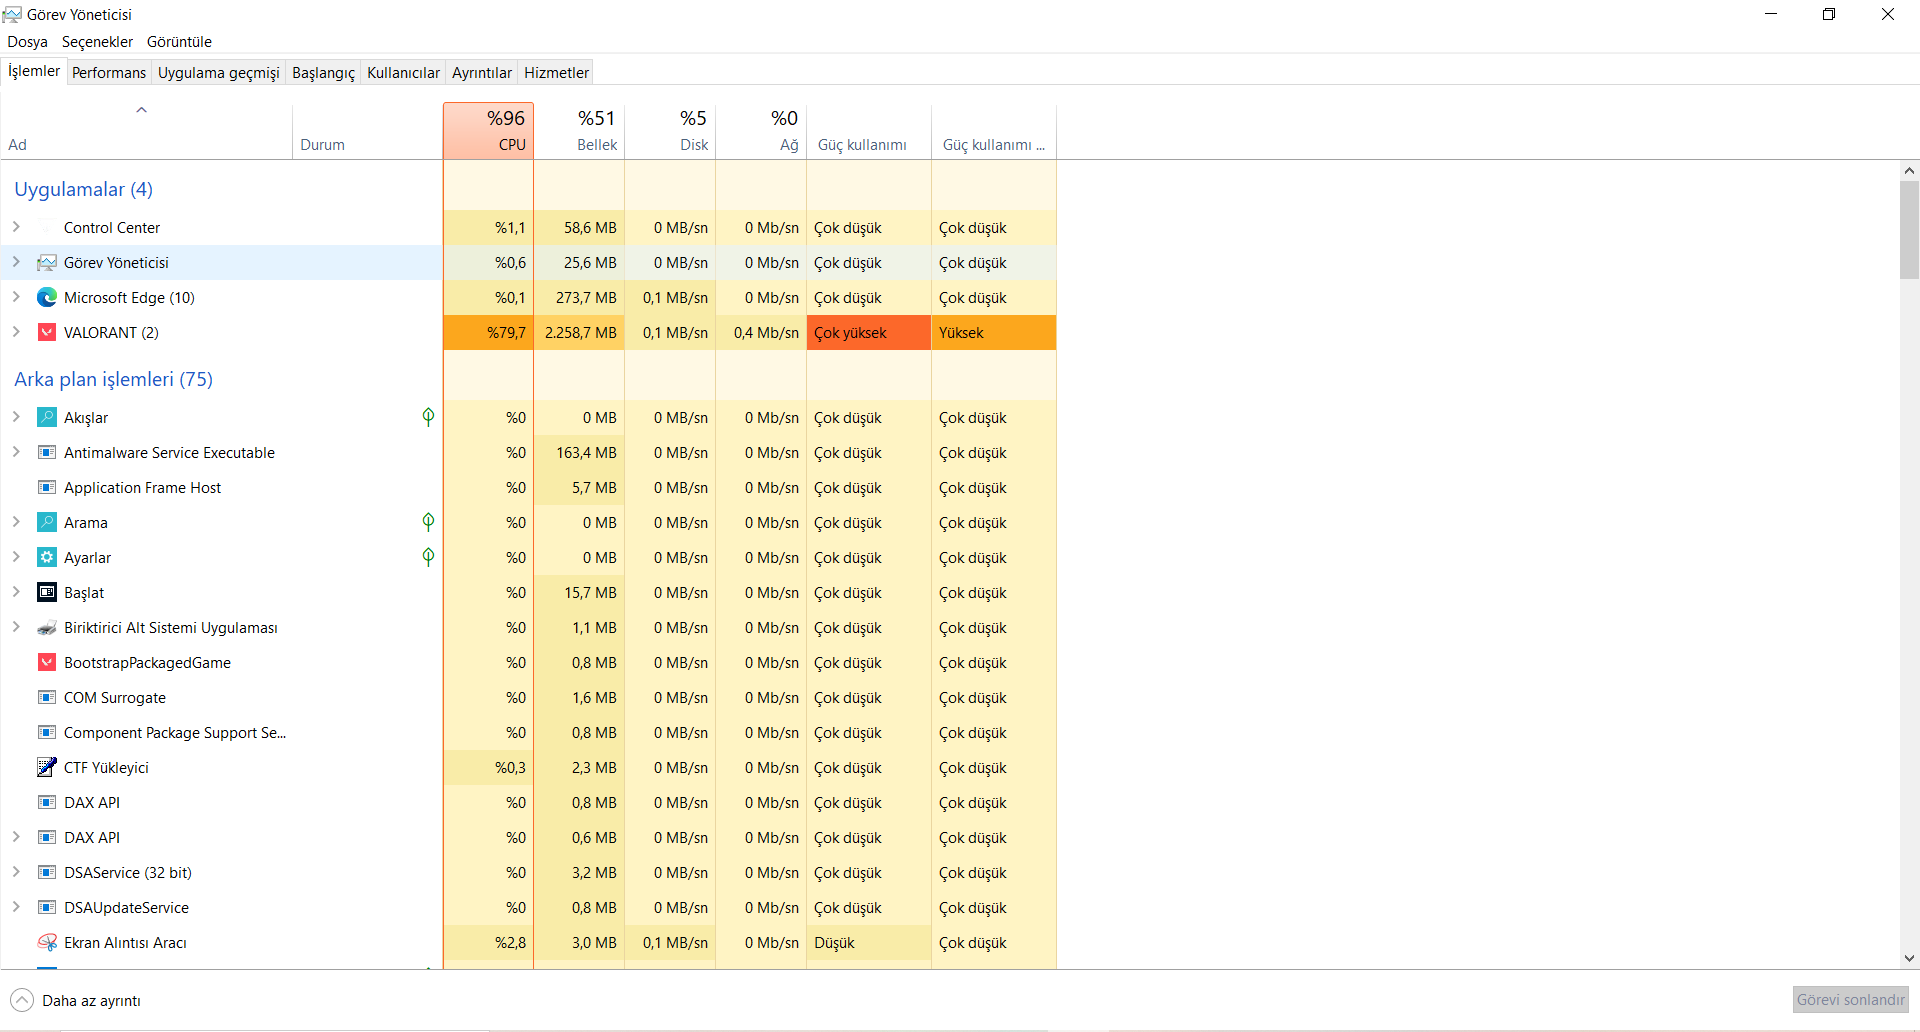
Task: Click the Arama search icon
Action: (x=47, y=523)
